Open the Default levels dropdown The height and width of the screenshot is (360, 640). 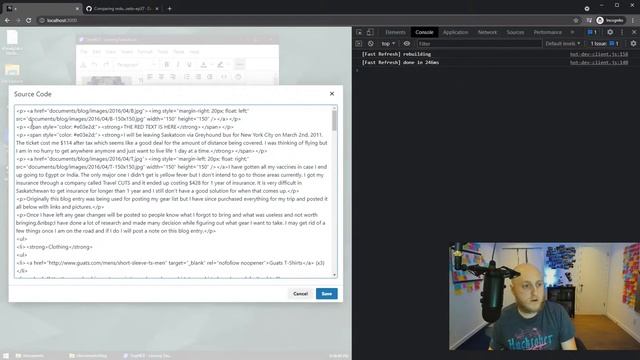pyautogui.click(x=563, y=44)
